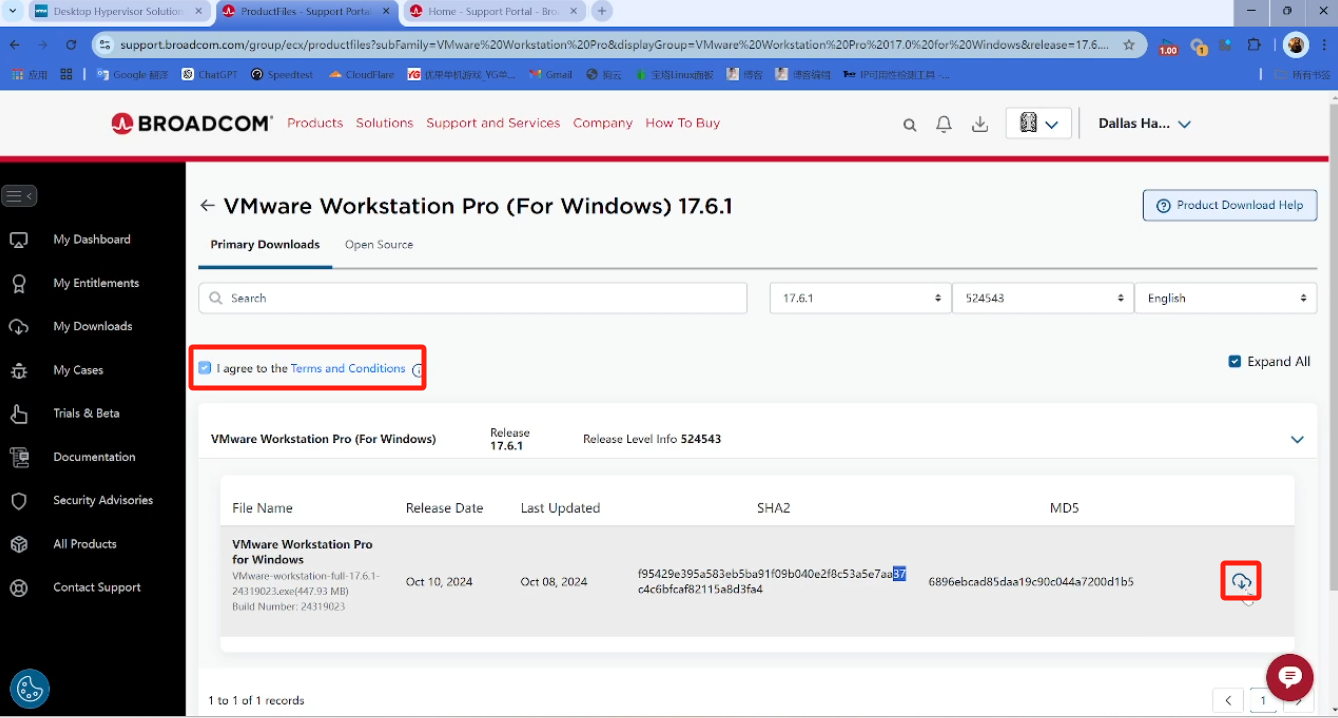Open My Entitlements ribbon icon
The image size is (1338, 718).
[x=19, y=283]
